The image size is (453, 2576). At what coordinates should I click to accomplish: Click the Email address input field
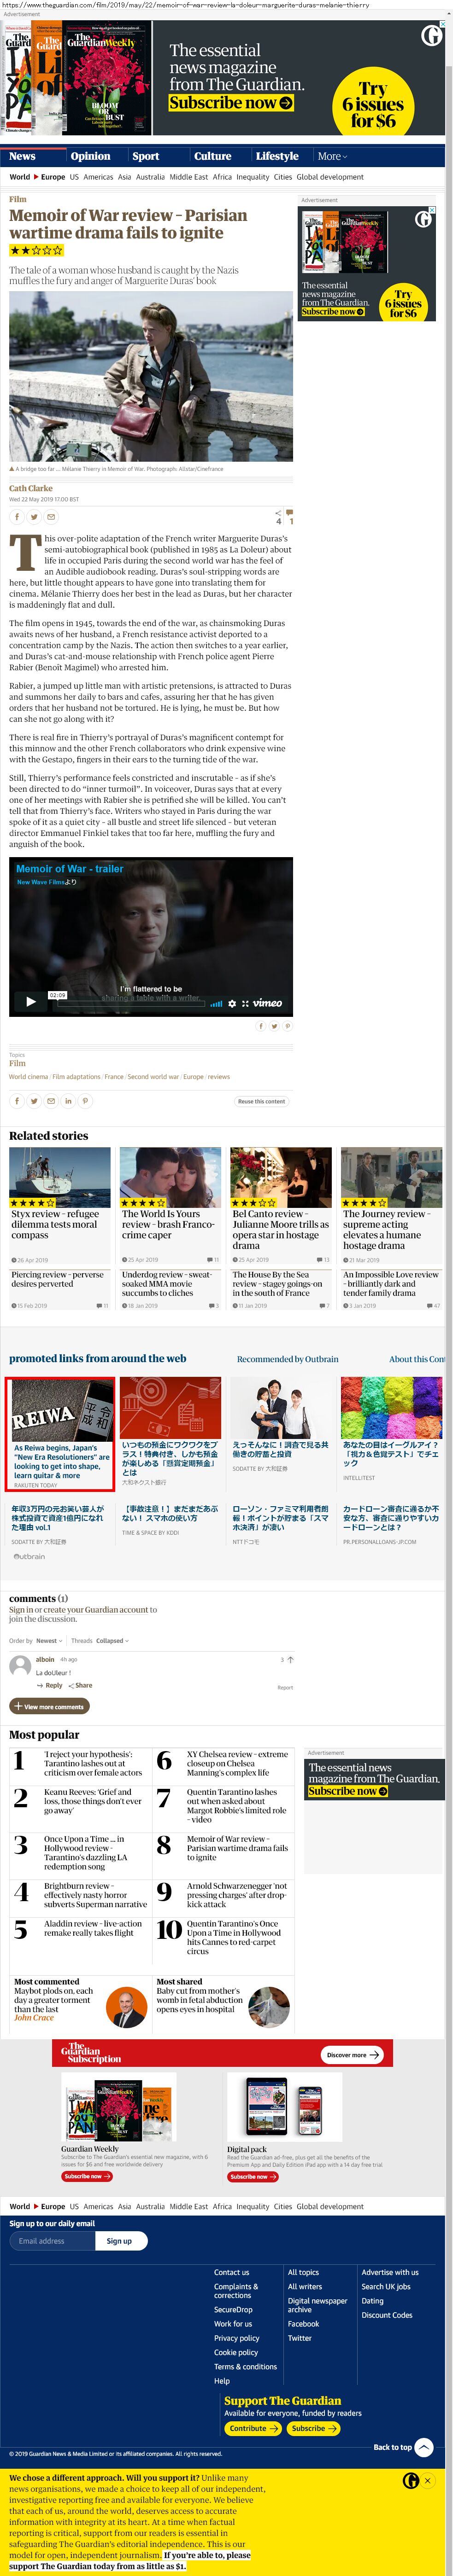(x=53, y=2241)
